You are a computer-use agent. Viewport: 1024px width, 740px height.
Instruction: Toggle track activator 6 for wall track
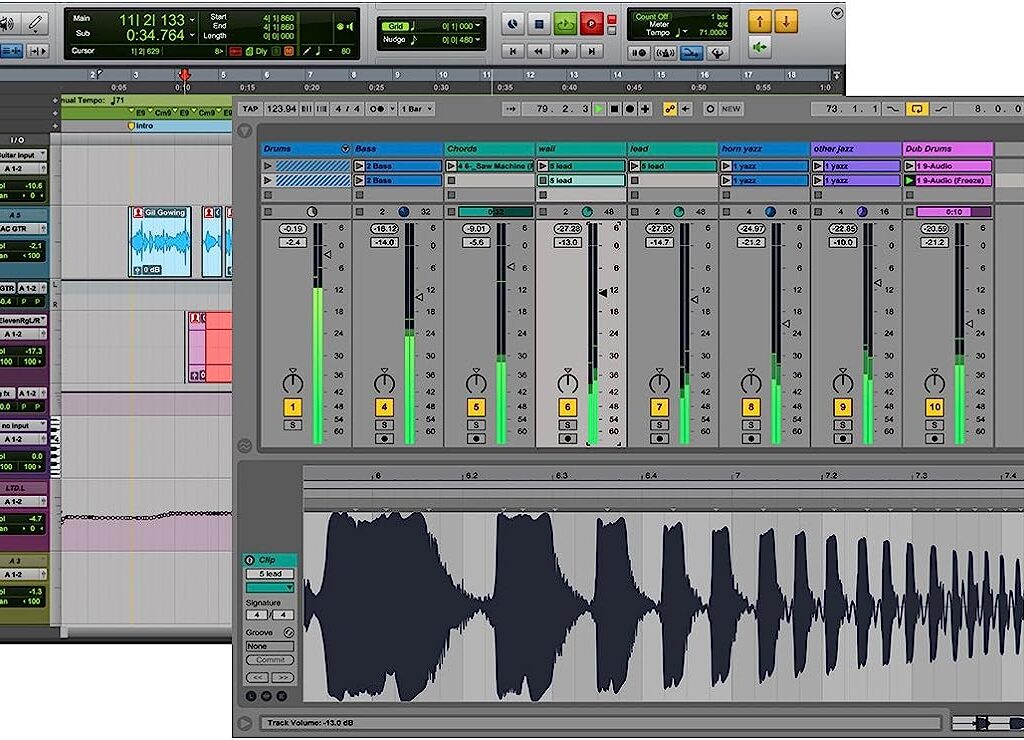[x=568, y=407]
